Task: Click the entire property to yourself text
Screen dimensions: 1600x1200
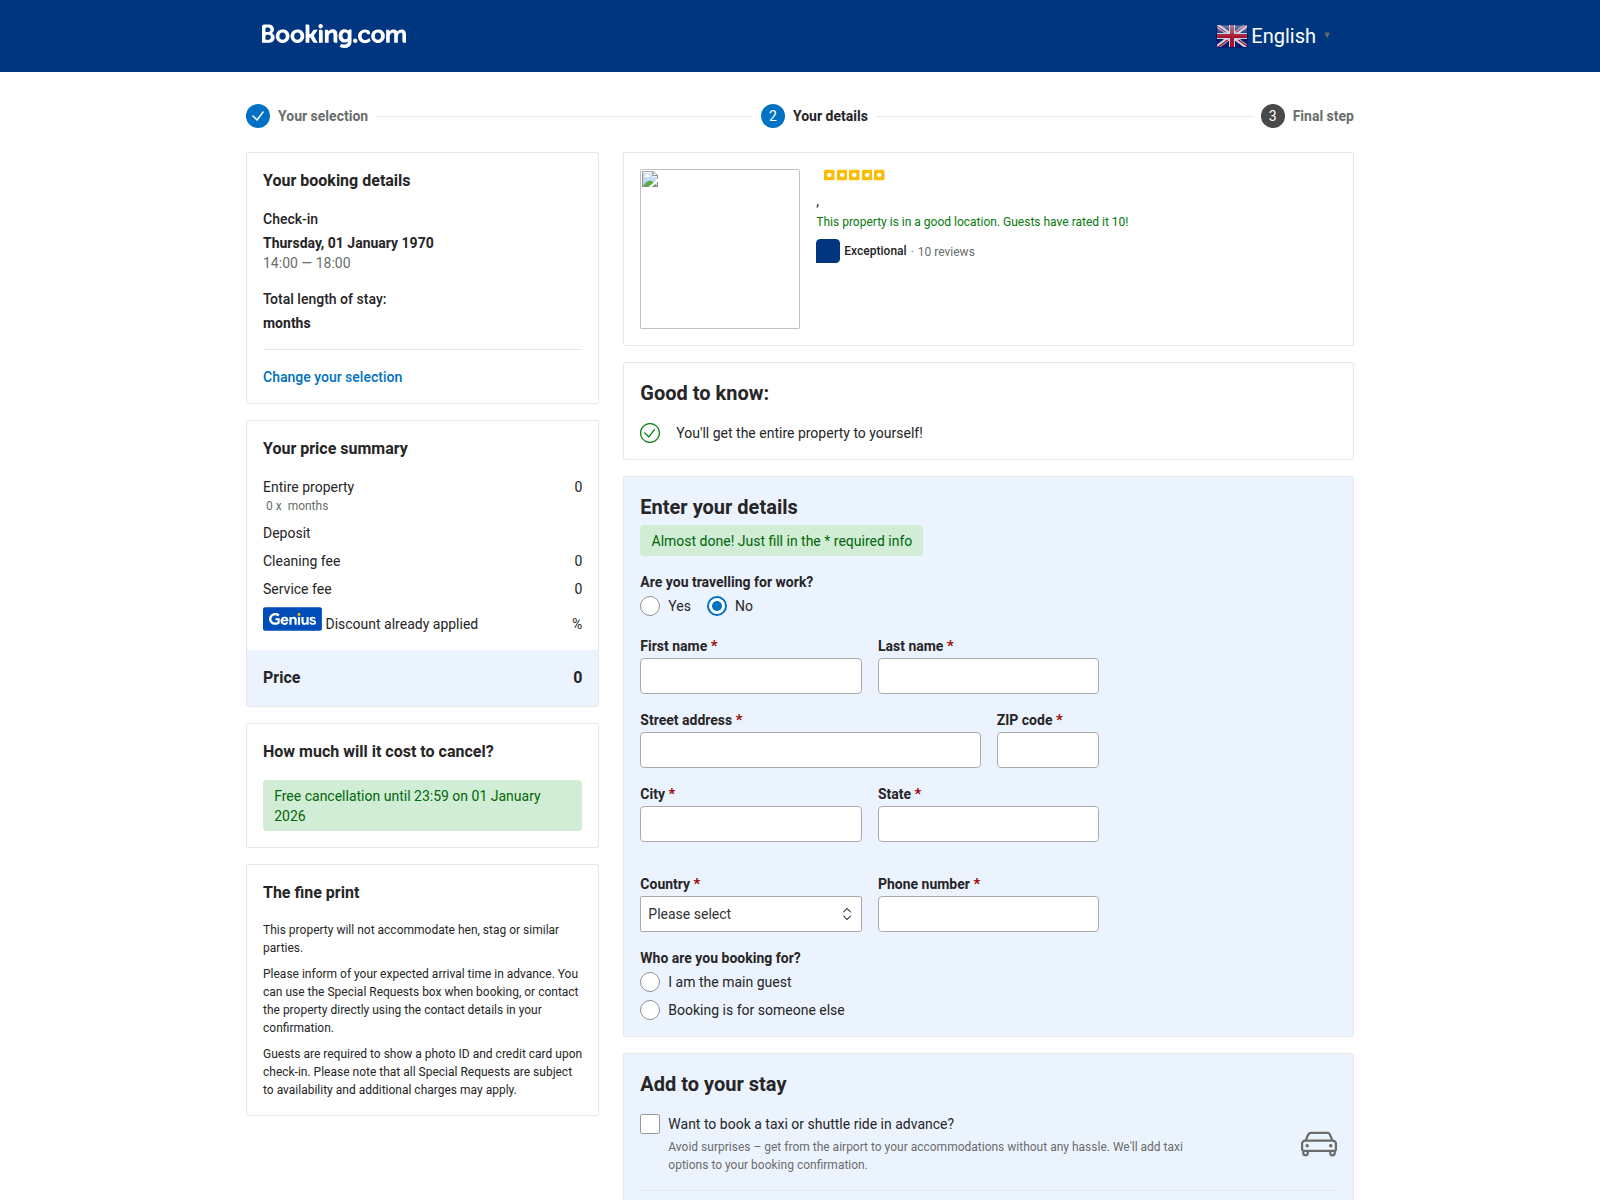Action: pyautogui.click(x=799, y=433)
